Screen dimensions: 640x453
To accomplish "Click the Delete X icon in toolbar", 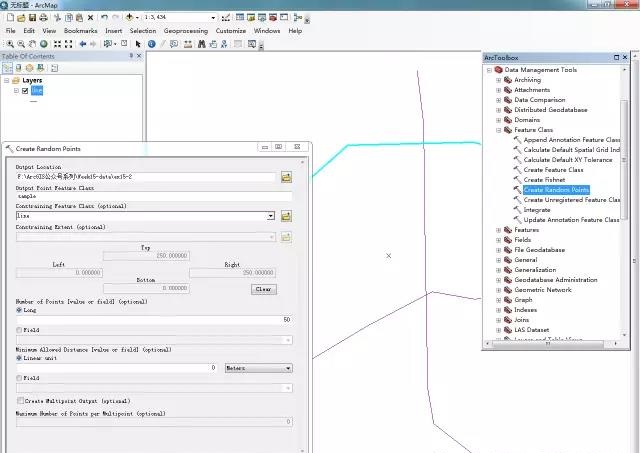I will click(90, 18).
